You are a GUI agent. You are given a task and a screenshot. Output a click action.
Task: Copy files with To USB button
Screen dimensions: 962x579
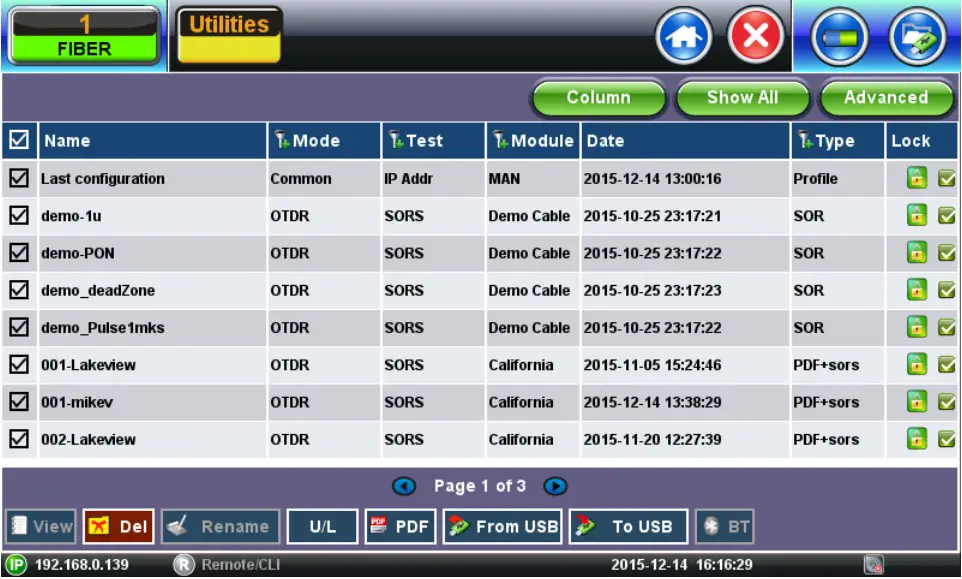[x=628, y=526]
